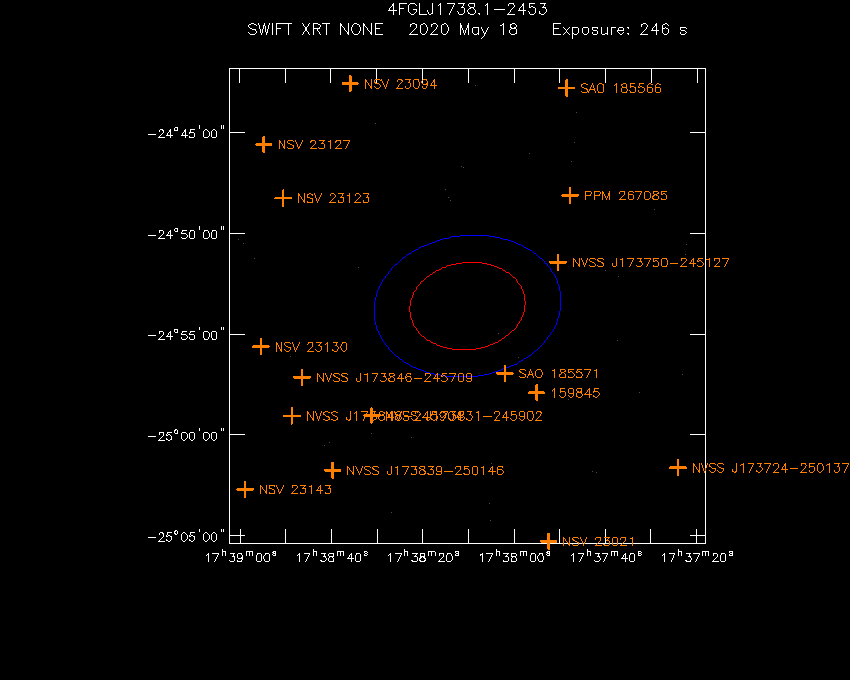Image resolution: width=850 pixels, height=680 pixels.
Task: Click the 17h38m00s right ascension label
Action: (514, 557)
